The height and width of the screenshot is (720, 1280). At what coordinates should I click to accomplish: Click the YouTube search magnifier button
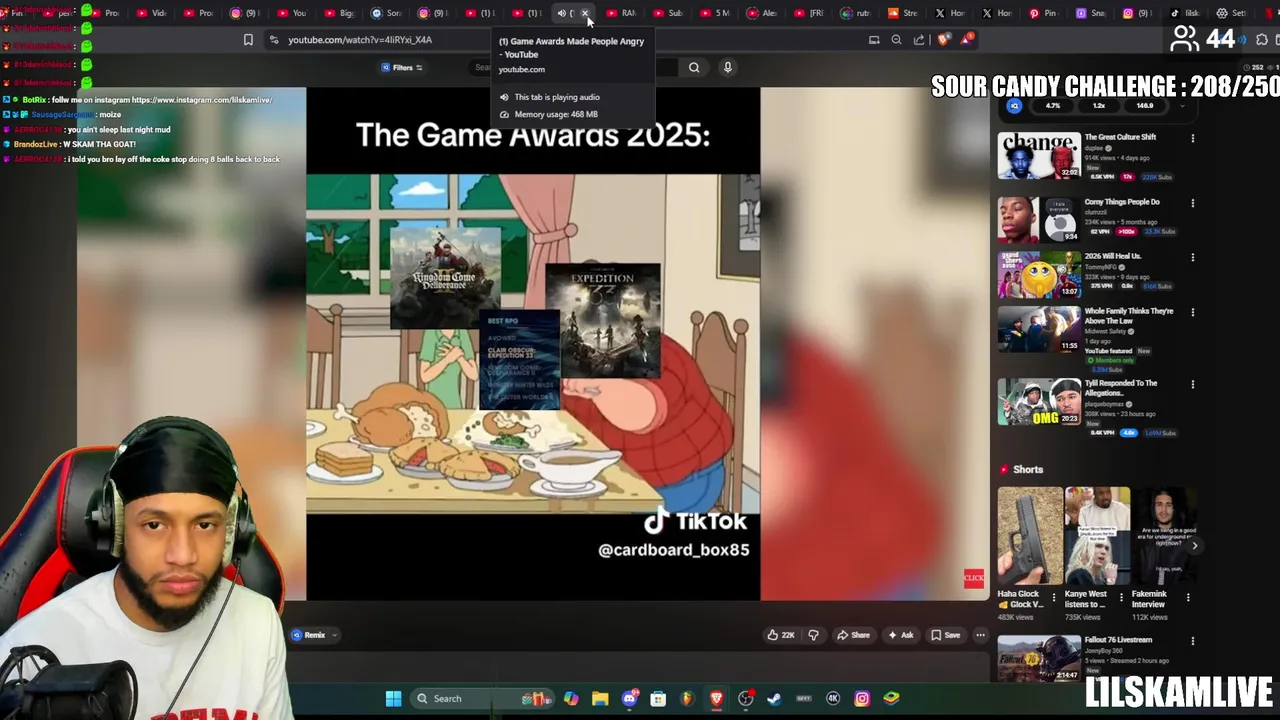694,67
